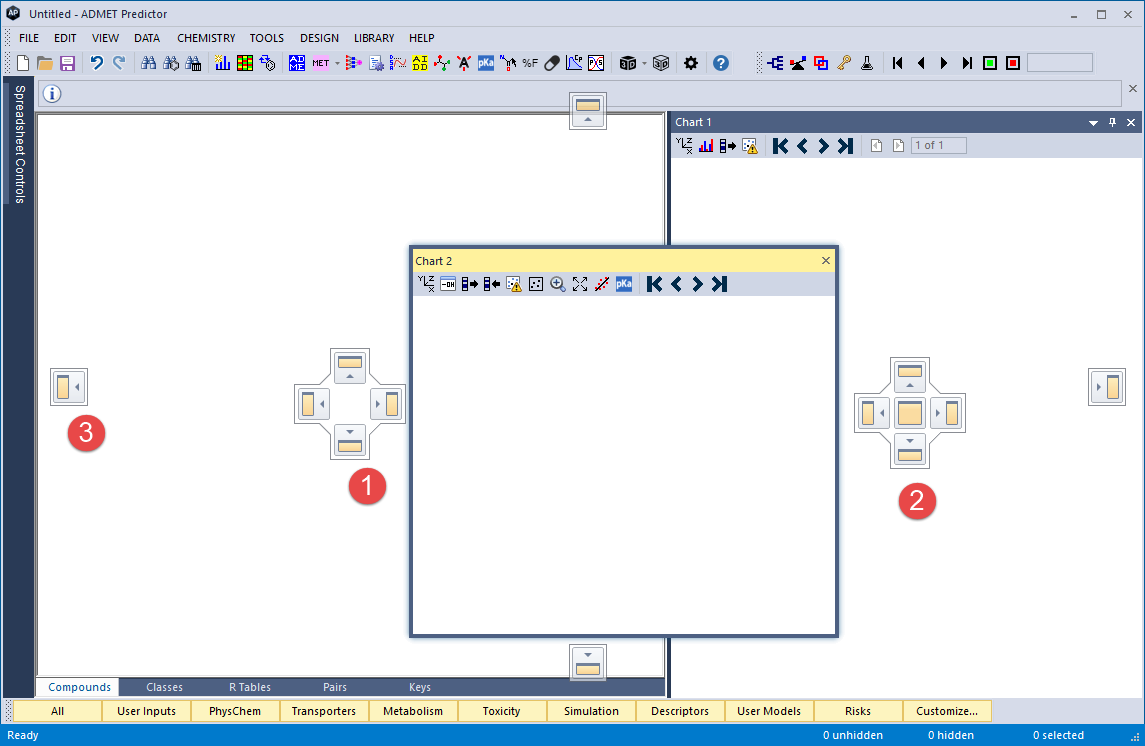
Task: Click the %F bioavailability toolbar icon
Action: pos(530,63)
